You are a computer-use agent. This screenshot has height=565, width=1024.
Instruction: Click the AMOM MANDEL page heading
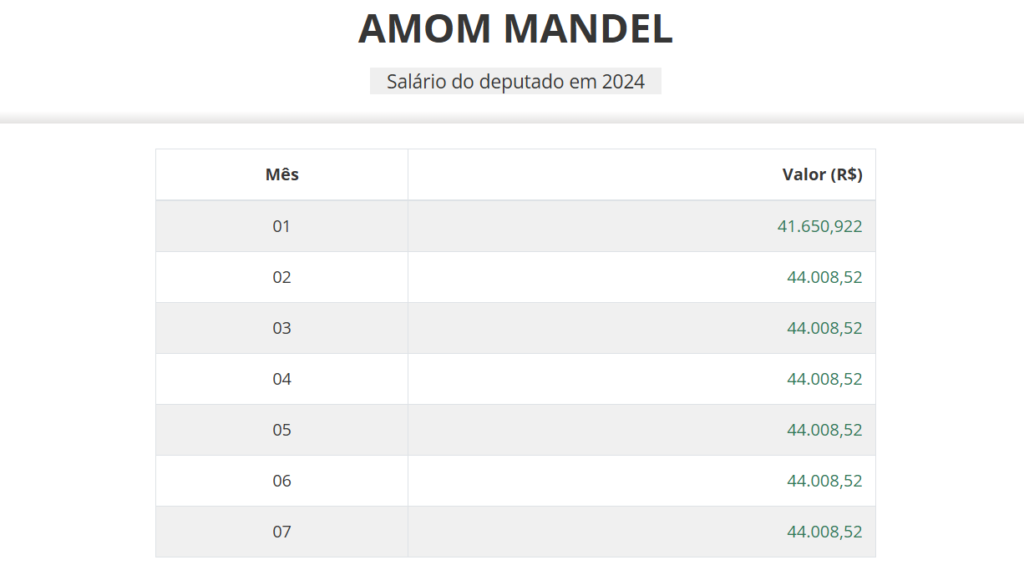coord(515,29)
